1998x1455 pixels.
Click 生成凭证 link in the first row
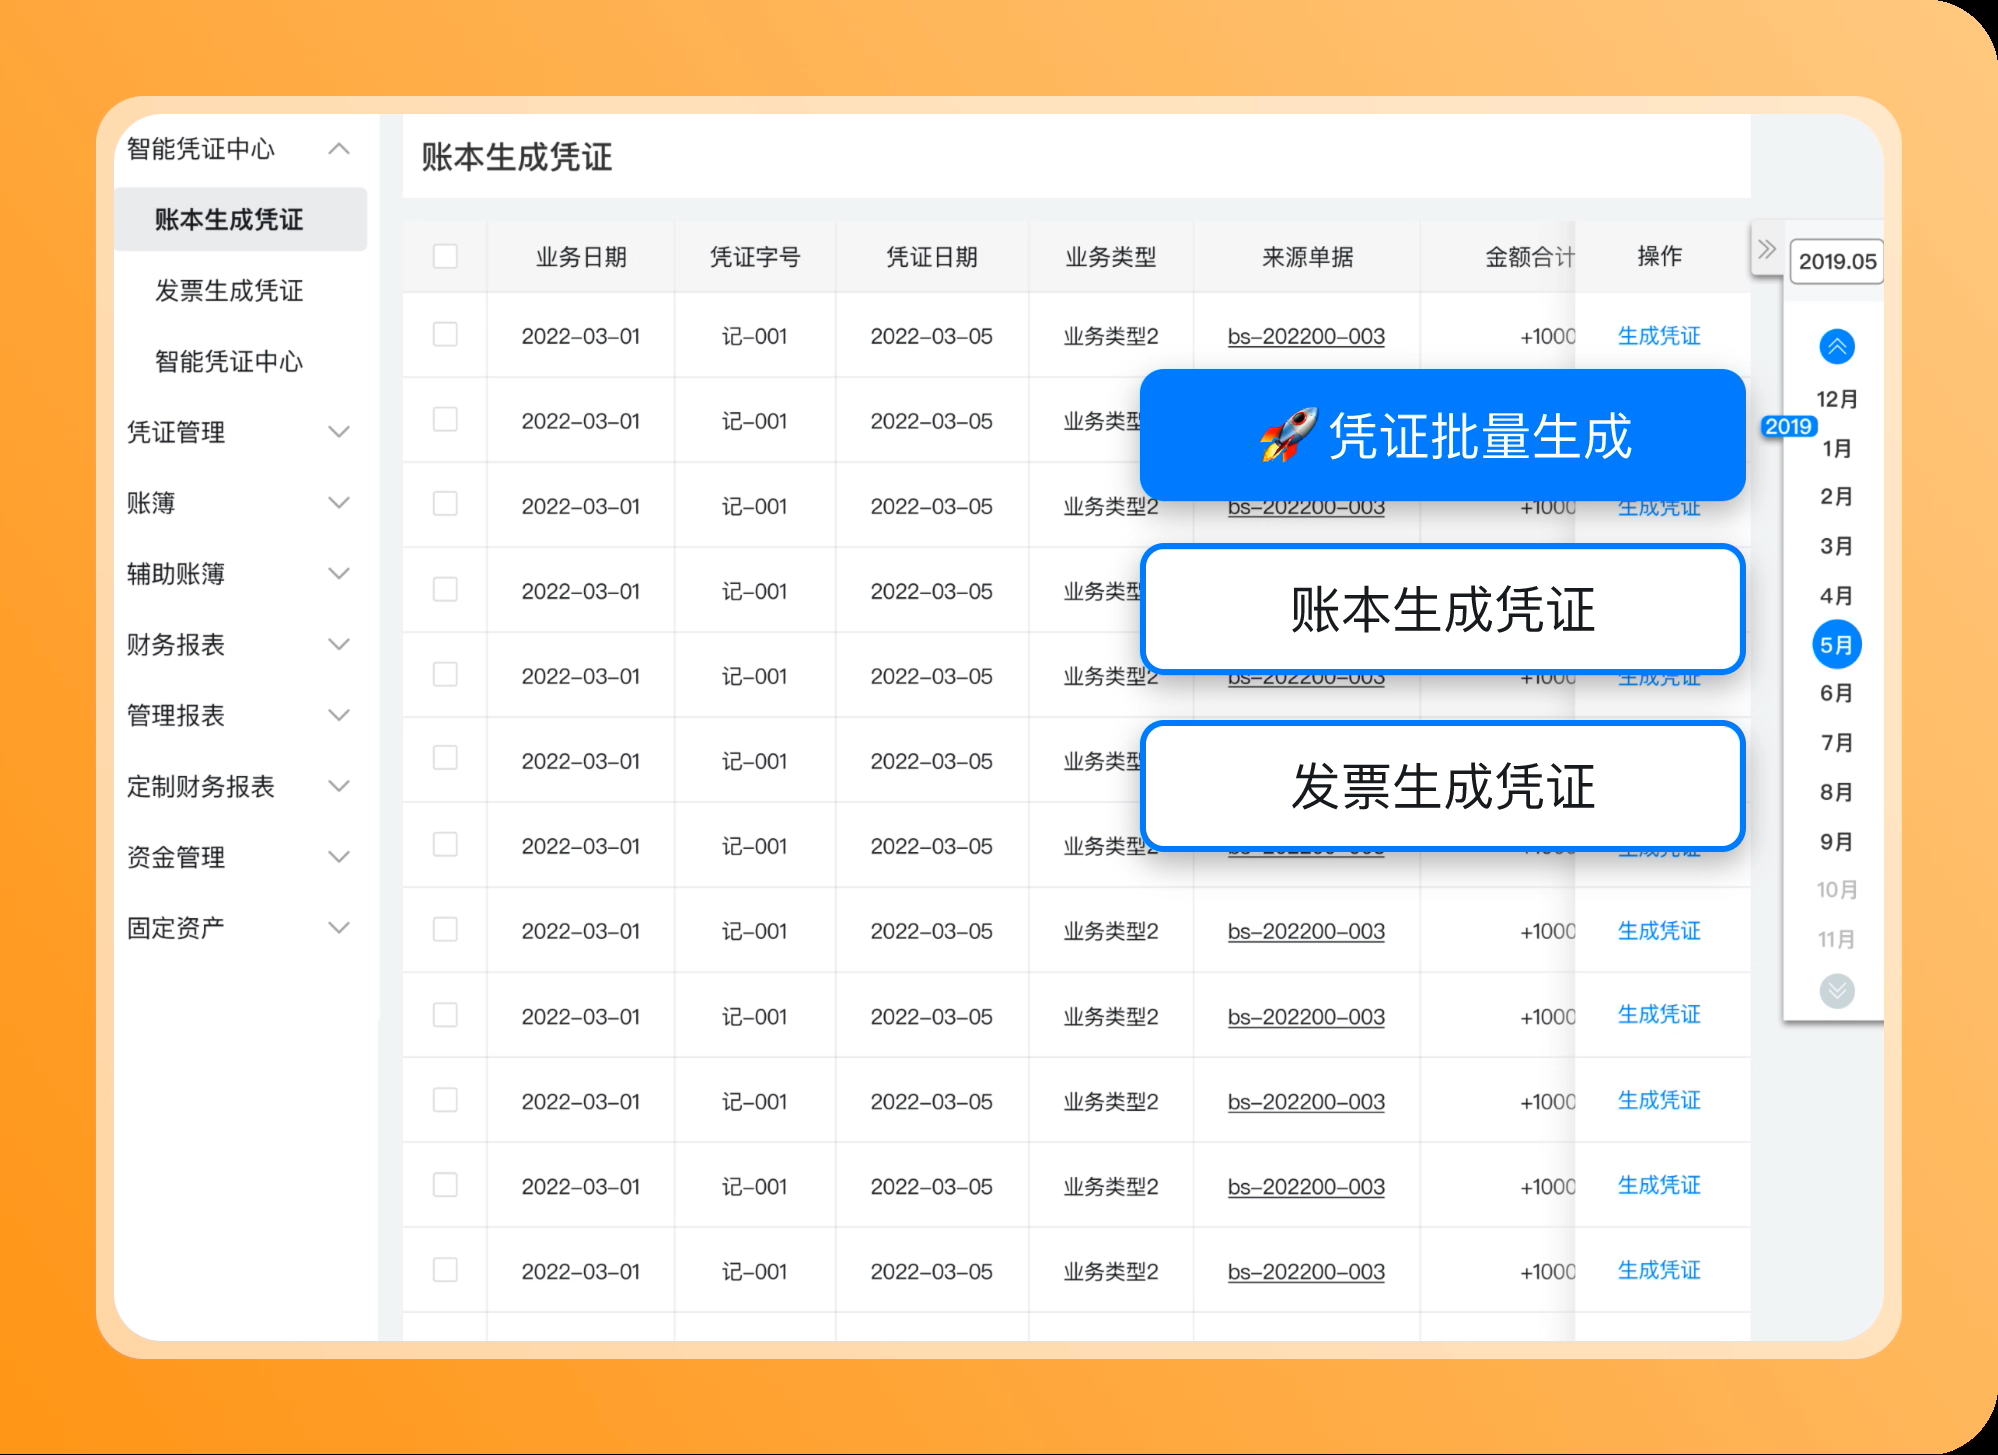coord(1659,336)
